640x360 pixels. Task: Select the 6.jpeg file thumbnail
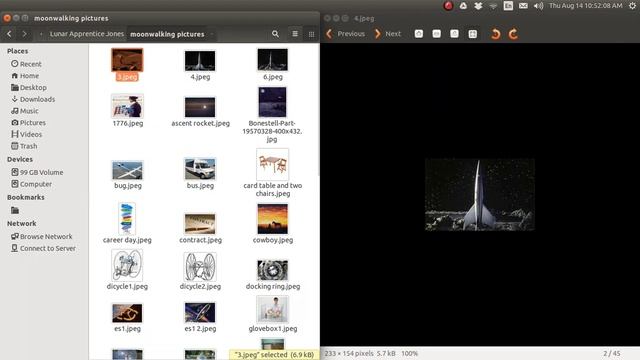[x=273, y=60]
